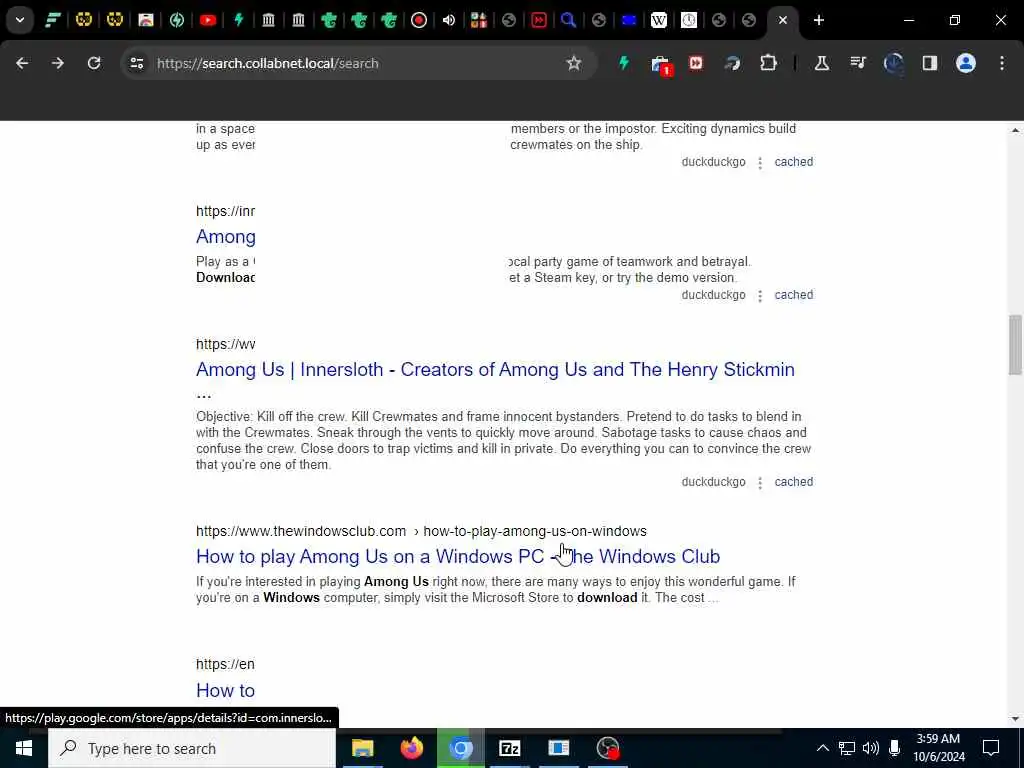Image resolution: width=1024 pixels, height=768 pixels.
Task: Open 'Among Us | Innersloth - Creators' result link
Action: (x=495, y=370)
